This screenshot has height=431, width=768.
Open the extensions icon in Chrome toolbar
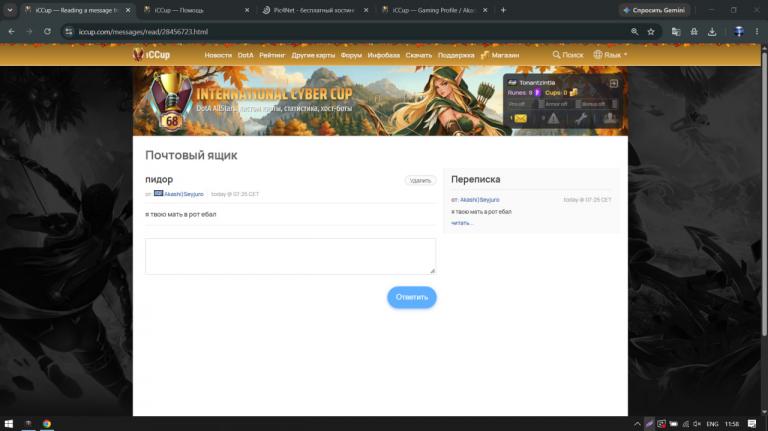(x=694, y=31)
